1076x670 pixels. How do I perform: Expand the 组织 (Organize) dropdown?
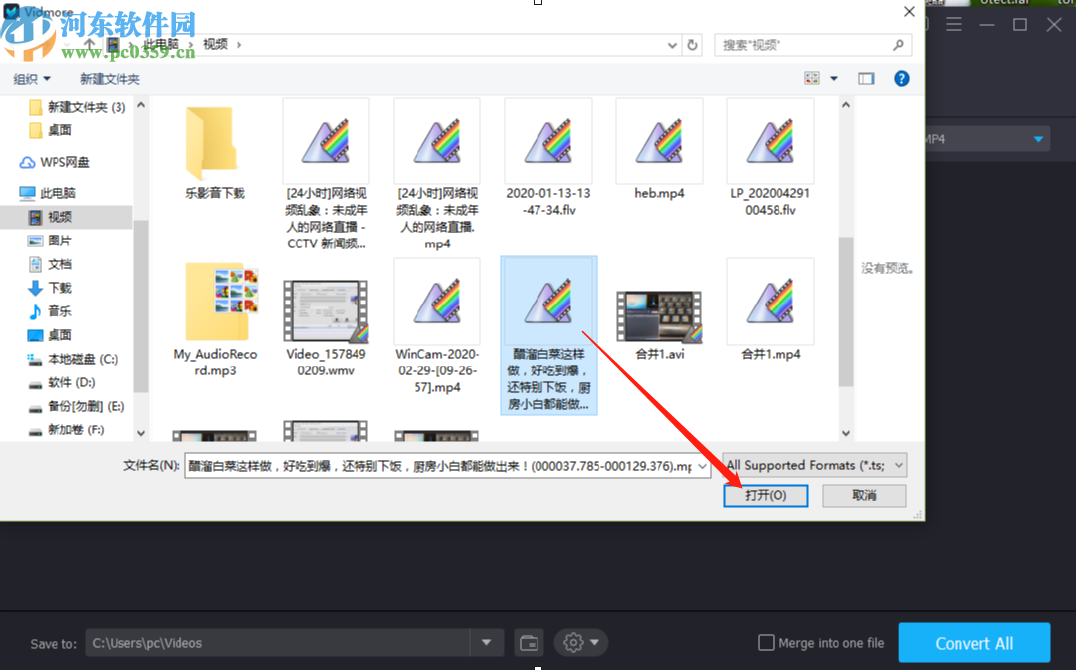[30, 78]
